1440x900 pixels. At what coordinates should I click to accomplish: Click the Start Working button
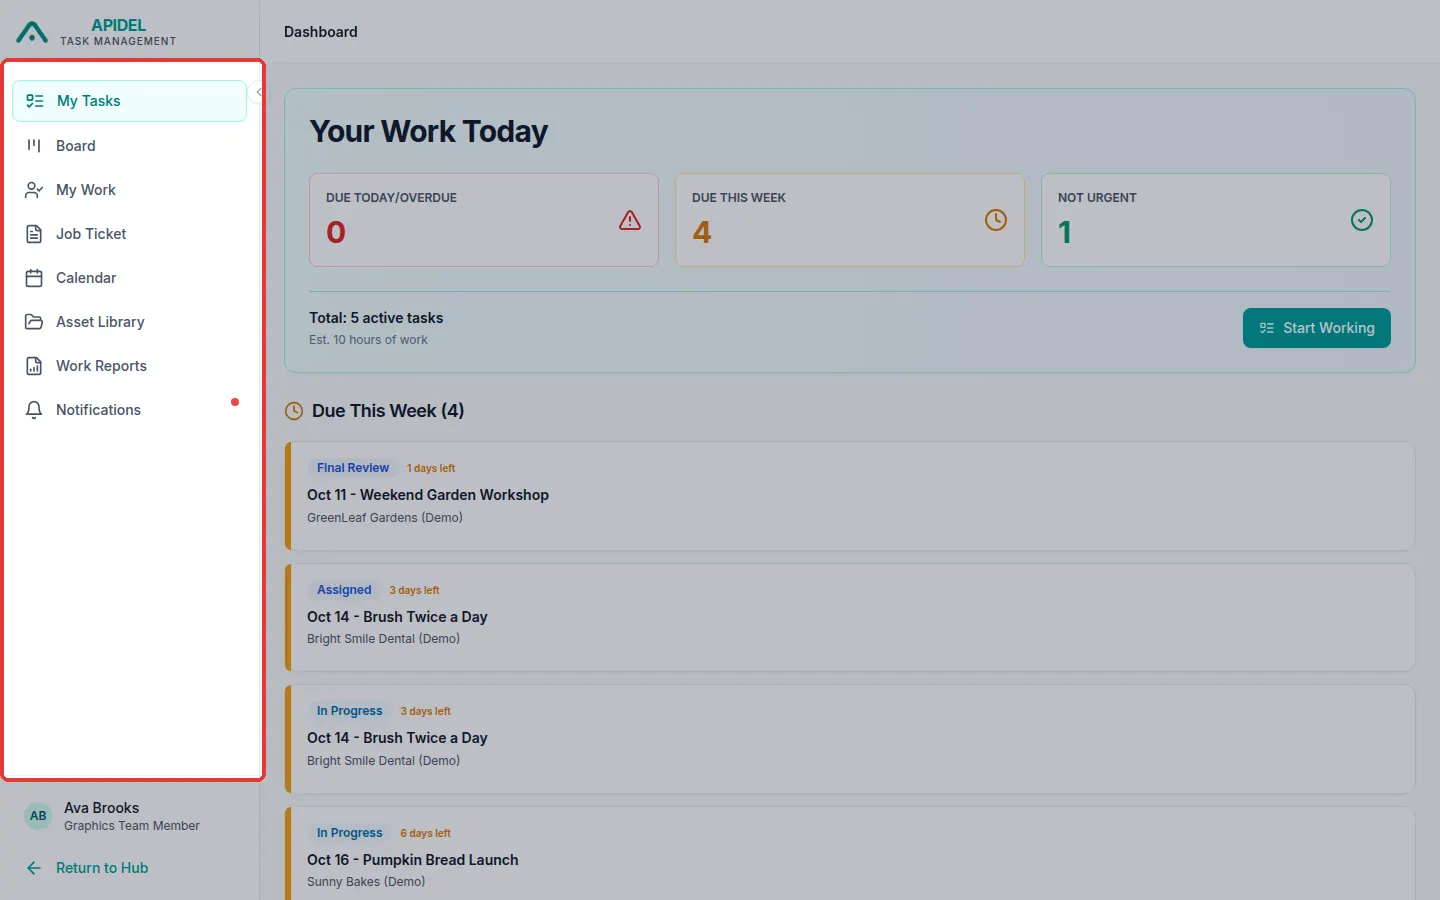point(1316,328)
